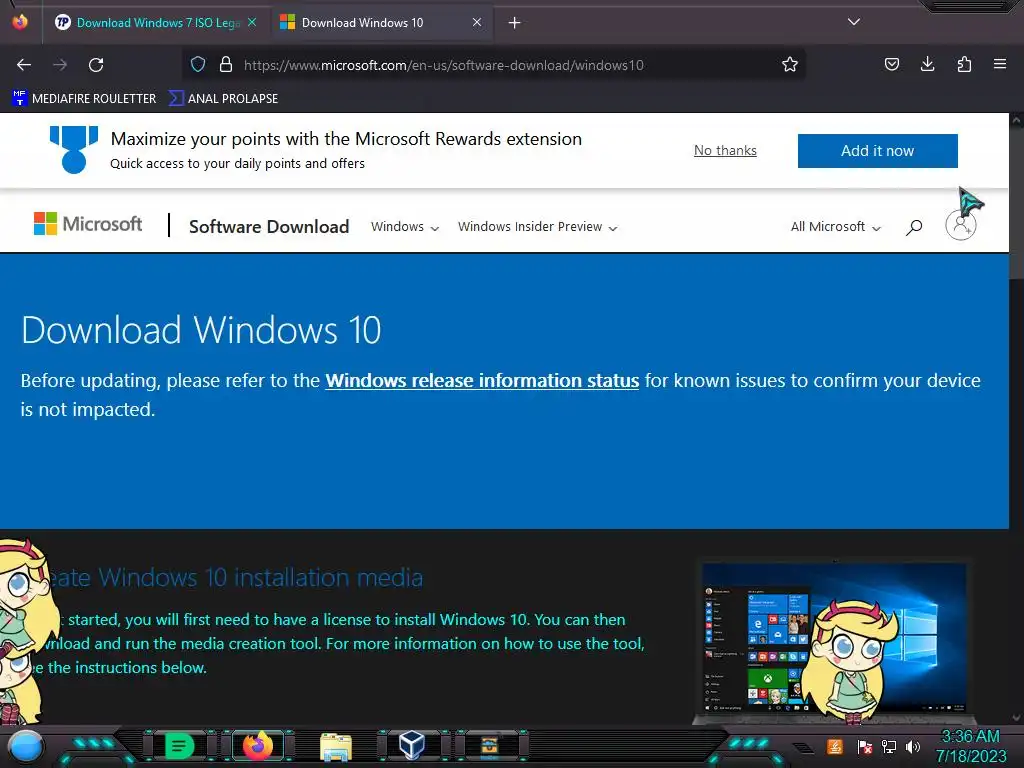Click the page vertical scrollbar
This screenshot has width=1024, height=768.
pyautogui.click(x=1016, y=418)
